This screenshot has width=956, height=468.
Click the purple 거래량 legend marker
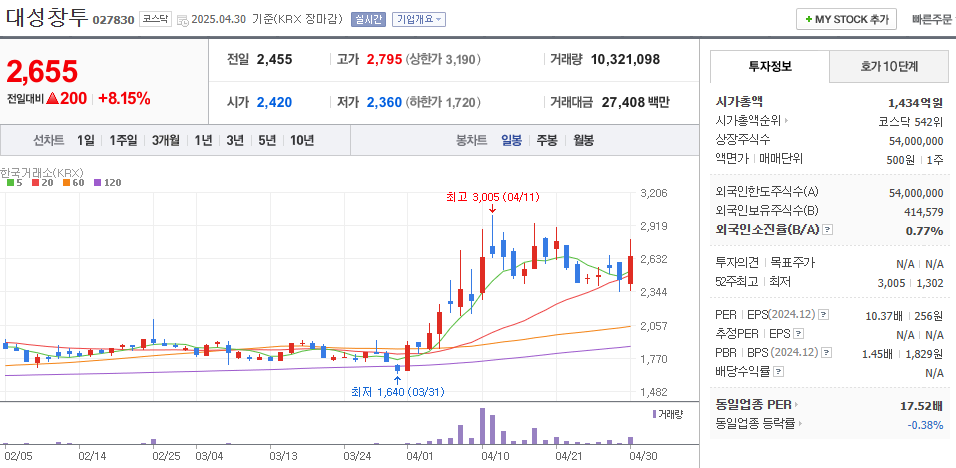click(654, 414)
